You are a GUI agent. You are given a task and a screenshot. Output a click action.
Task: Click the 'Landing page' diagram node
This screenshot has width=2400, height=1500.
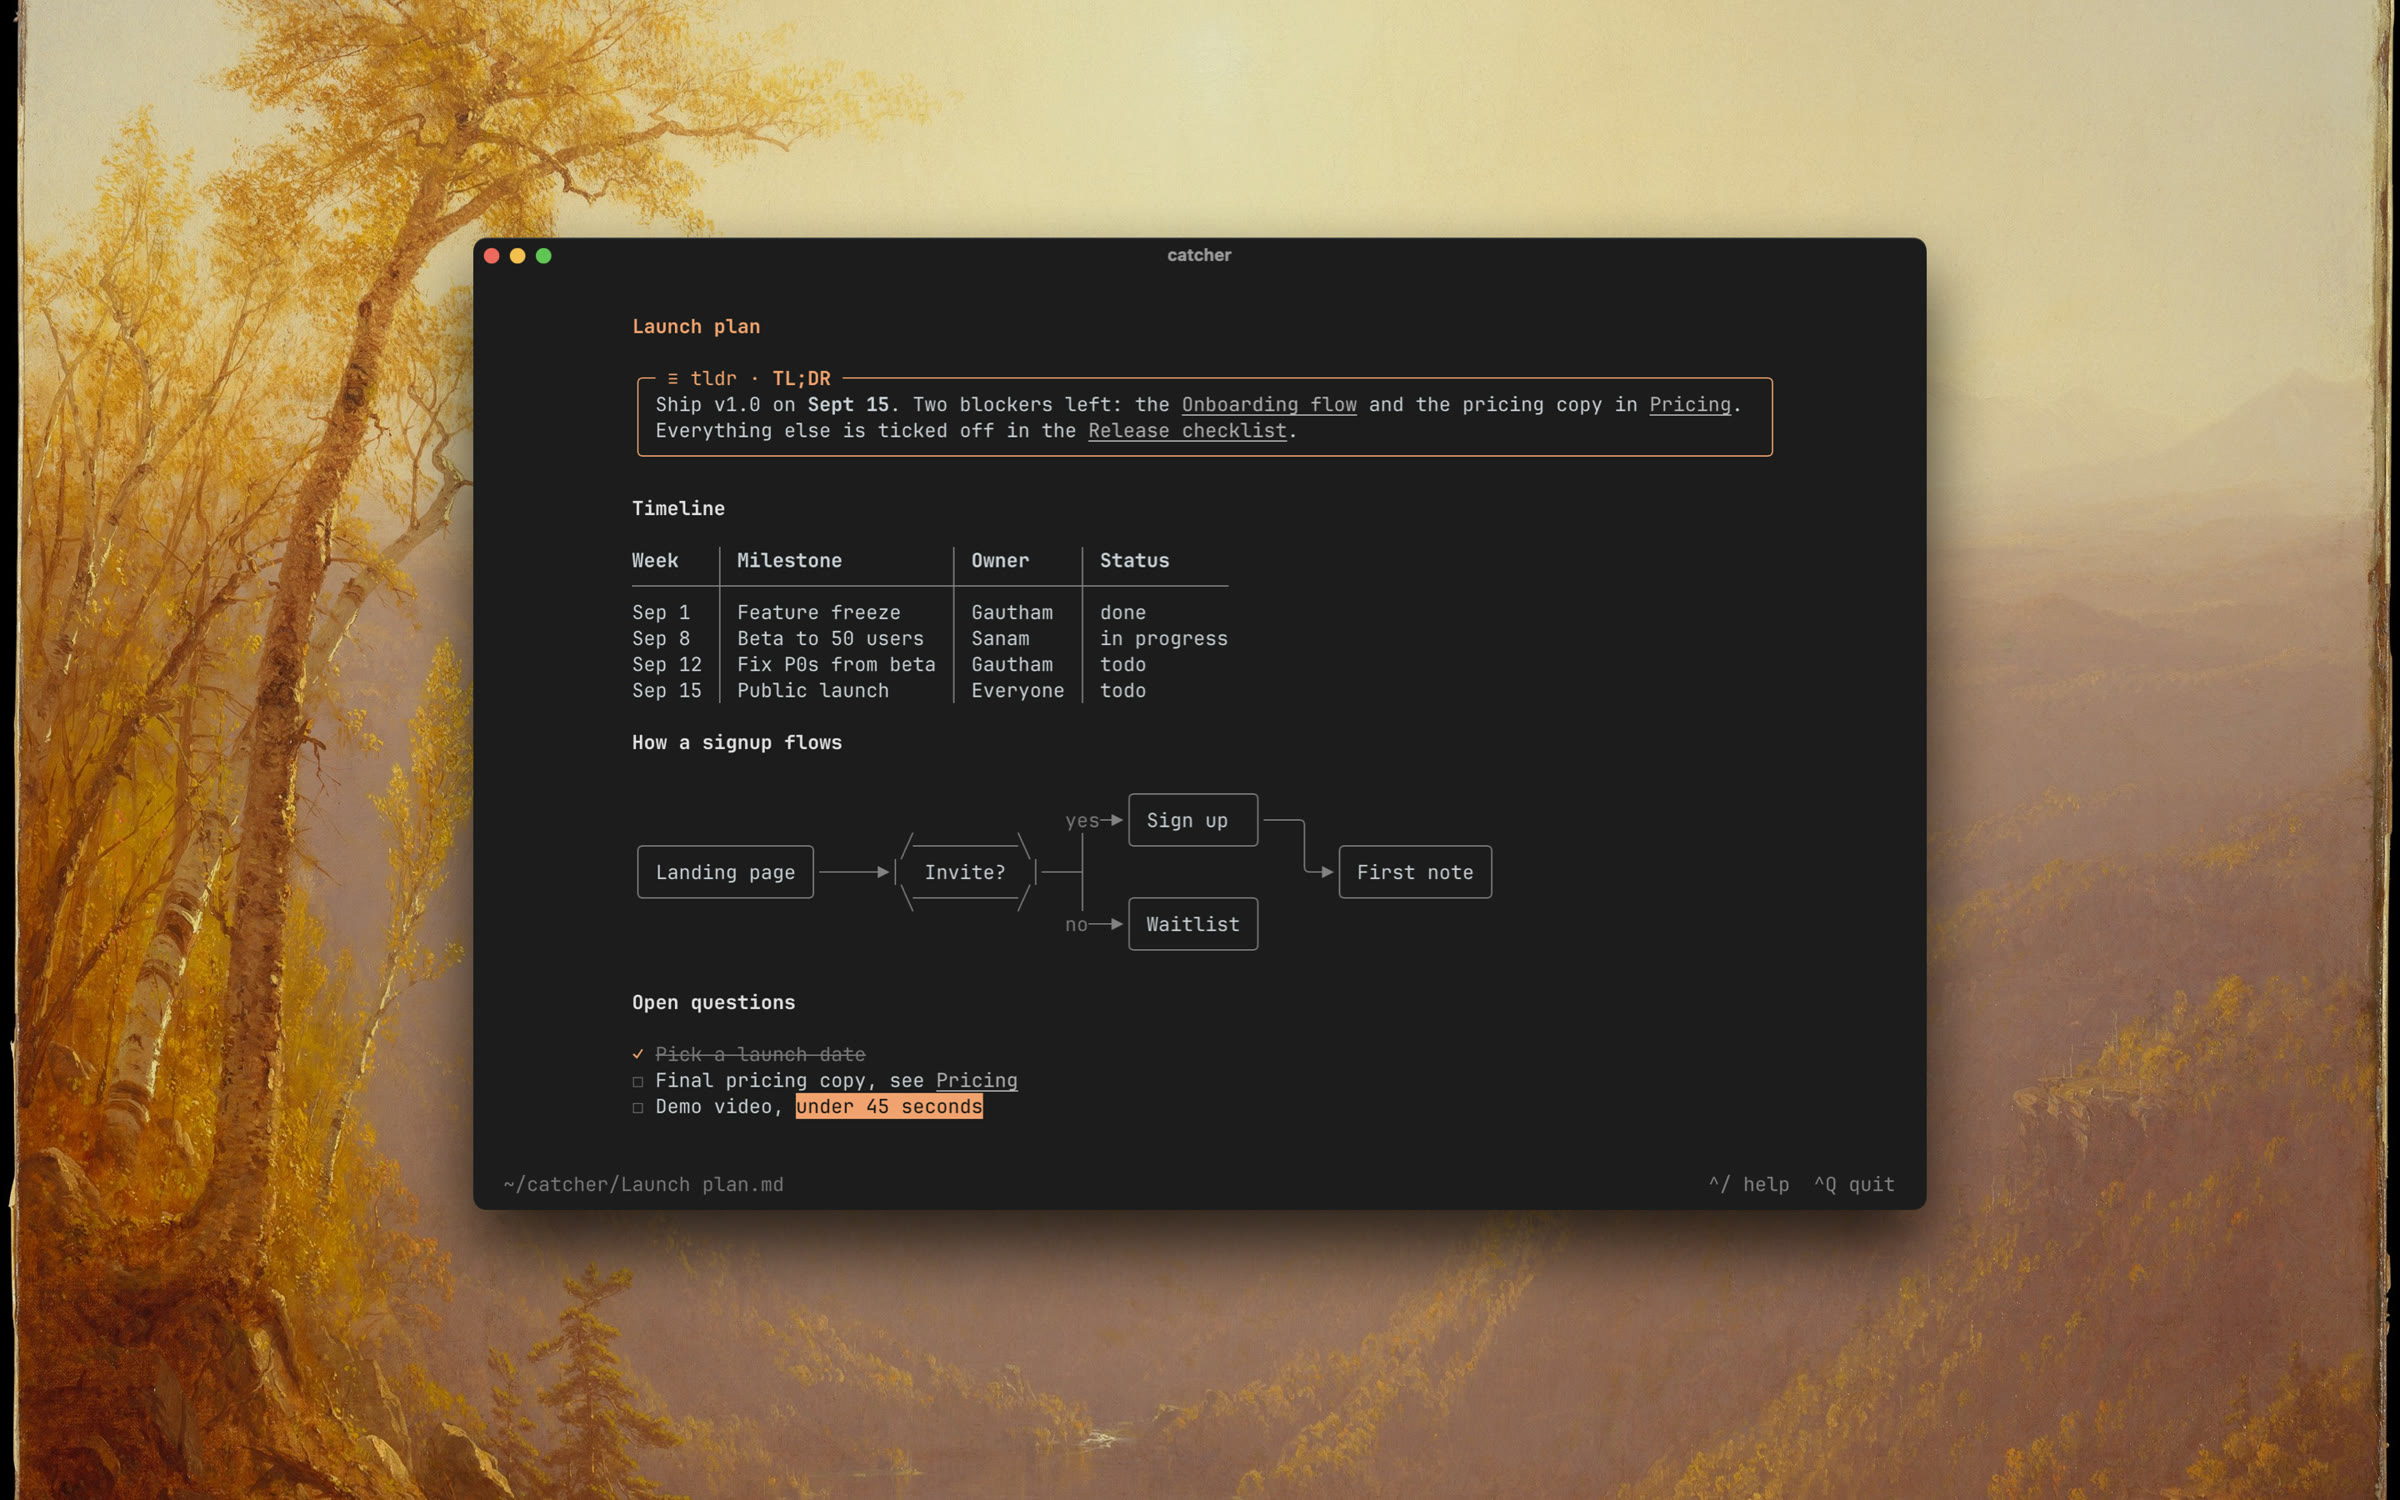point(725,873)
